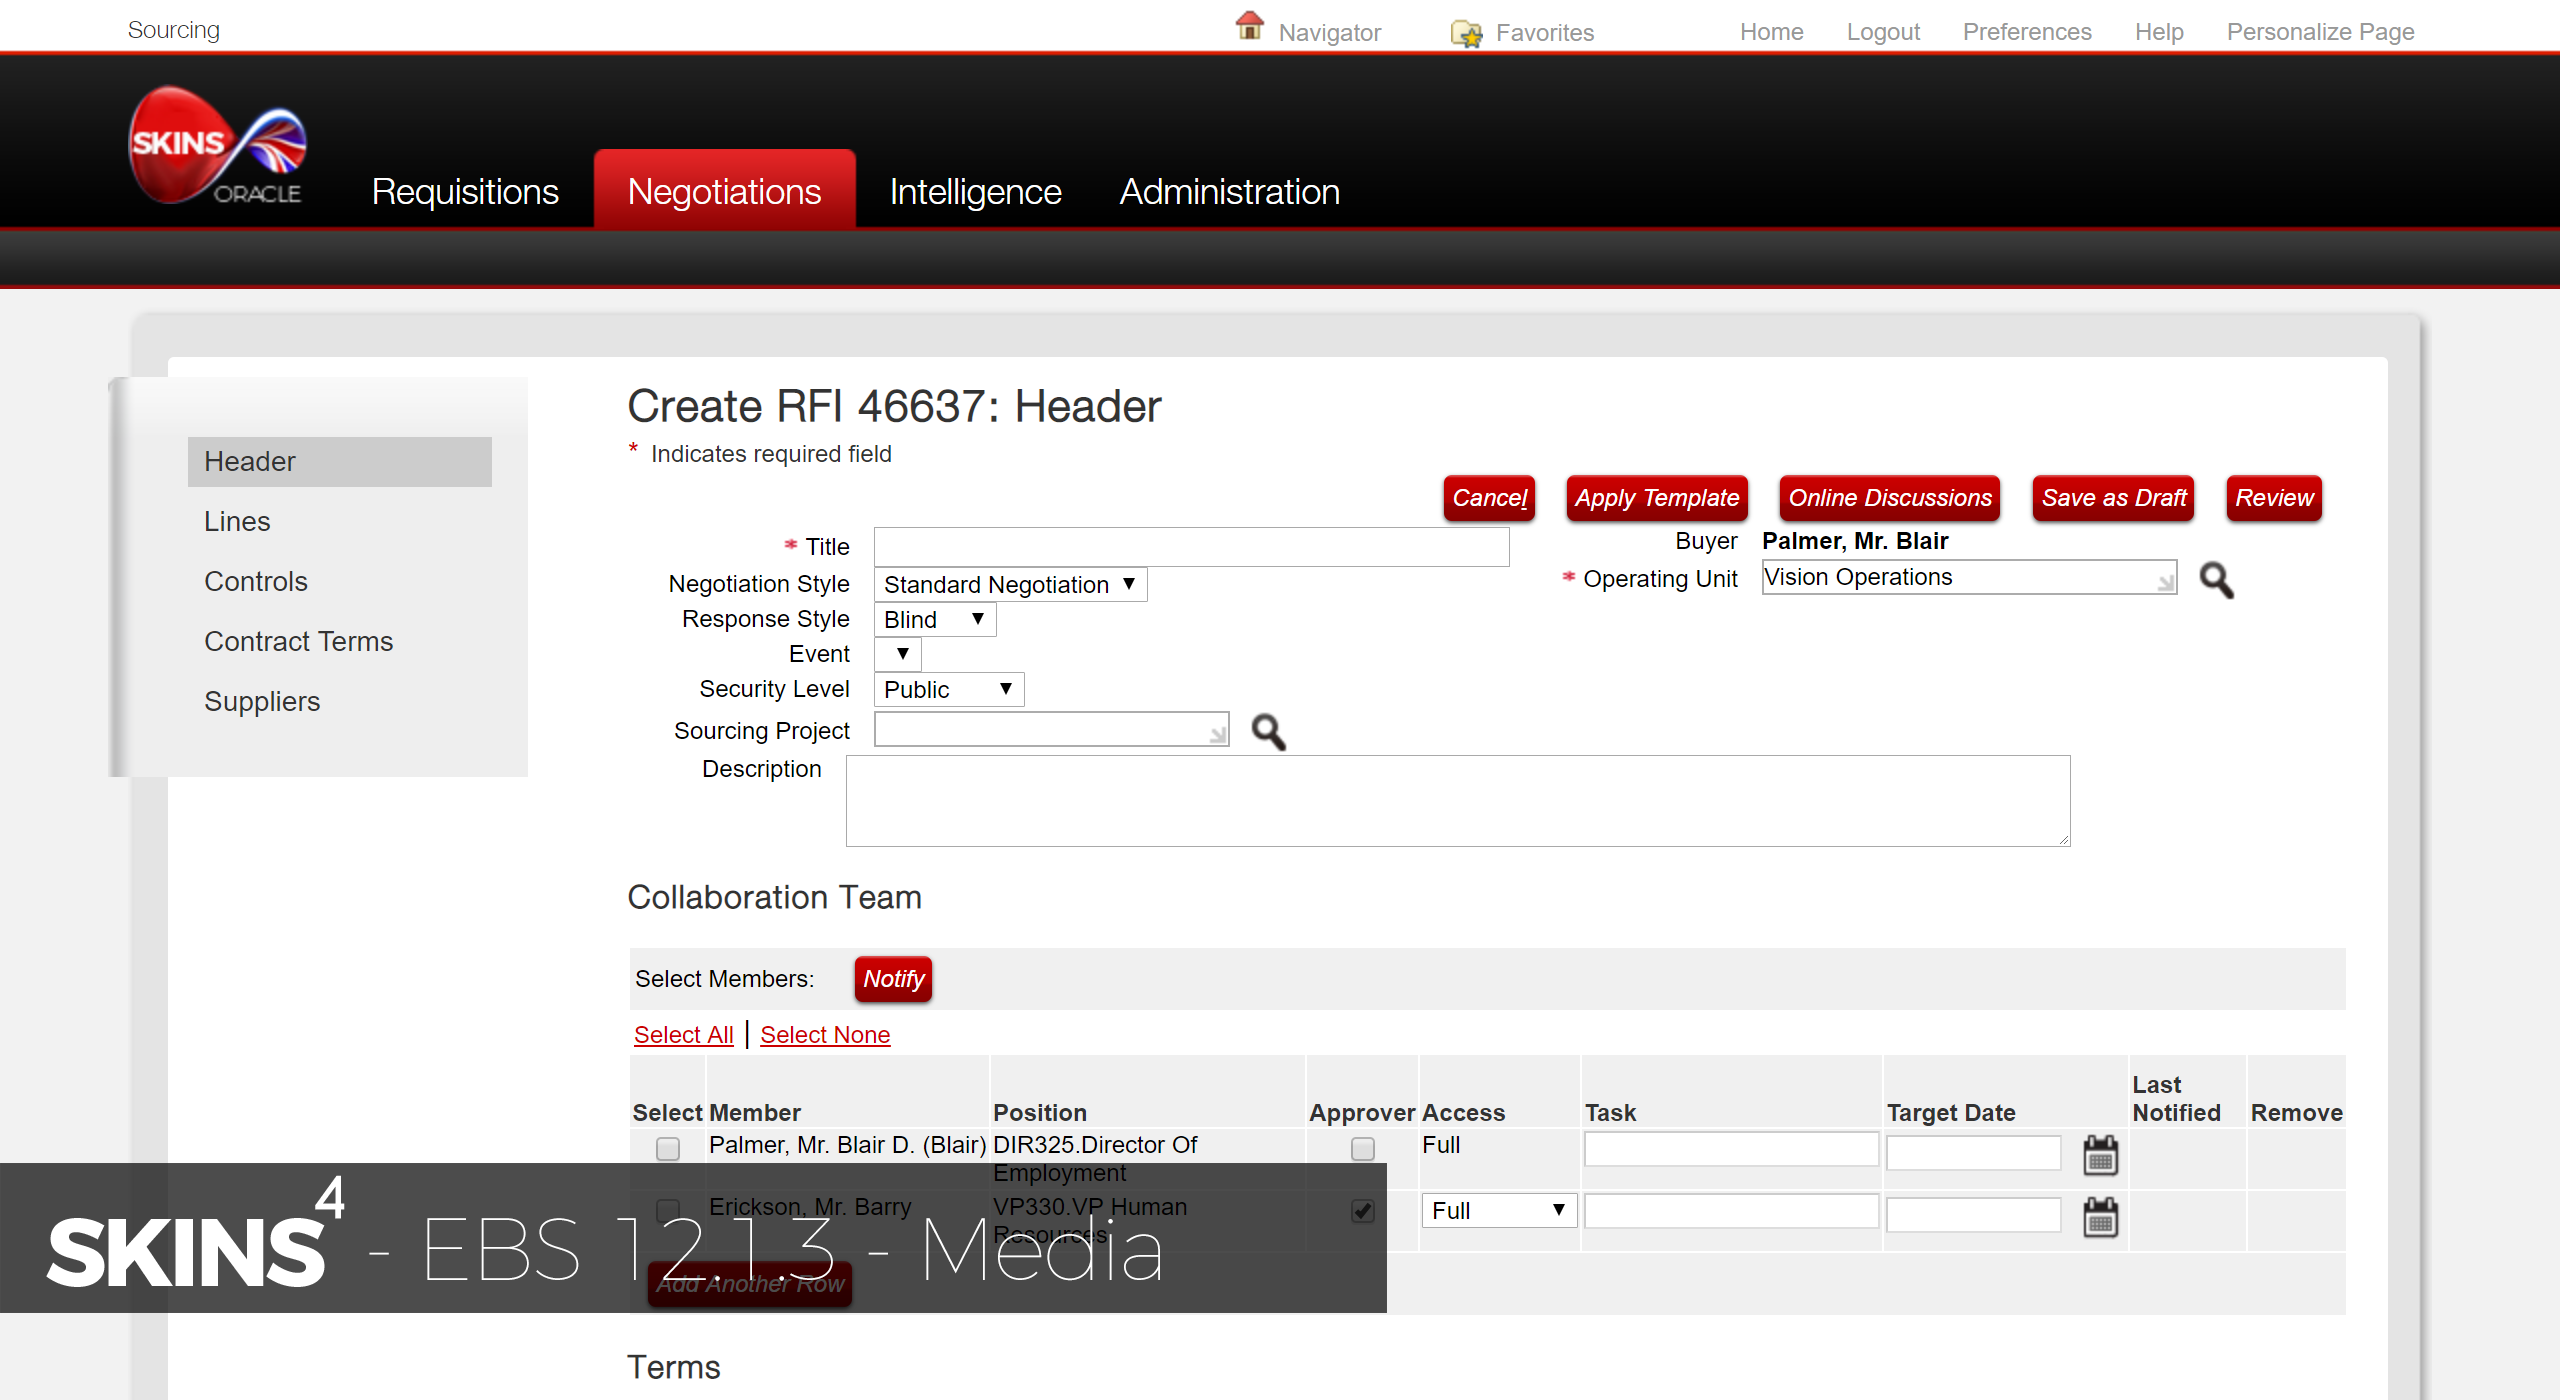The image size is (2560, 1400).
Task: Open the Event dropdown
Action: 898,654
